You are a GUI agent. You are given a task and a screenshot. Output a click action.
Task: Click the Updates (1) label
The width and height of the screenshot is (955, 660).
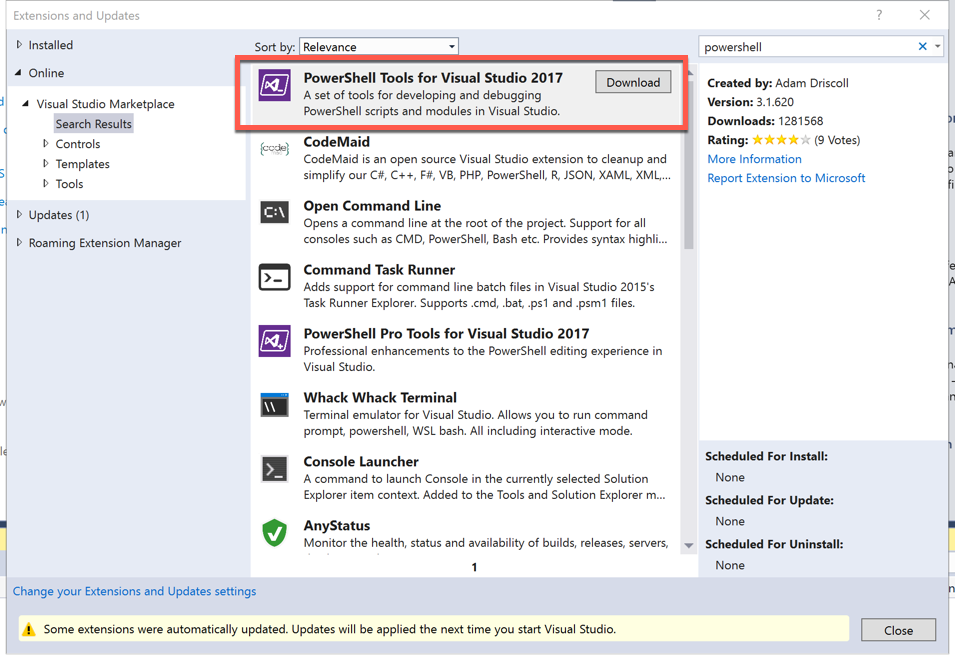point(58,215)
